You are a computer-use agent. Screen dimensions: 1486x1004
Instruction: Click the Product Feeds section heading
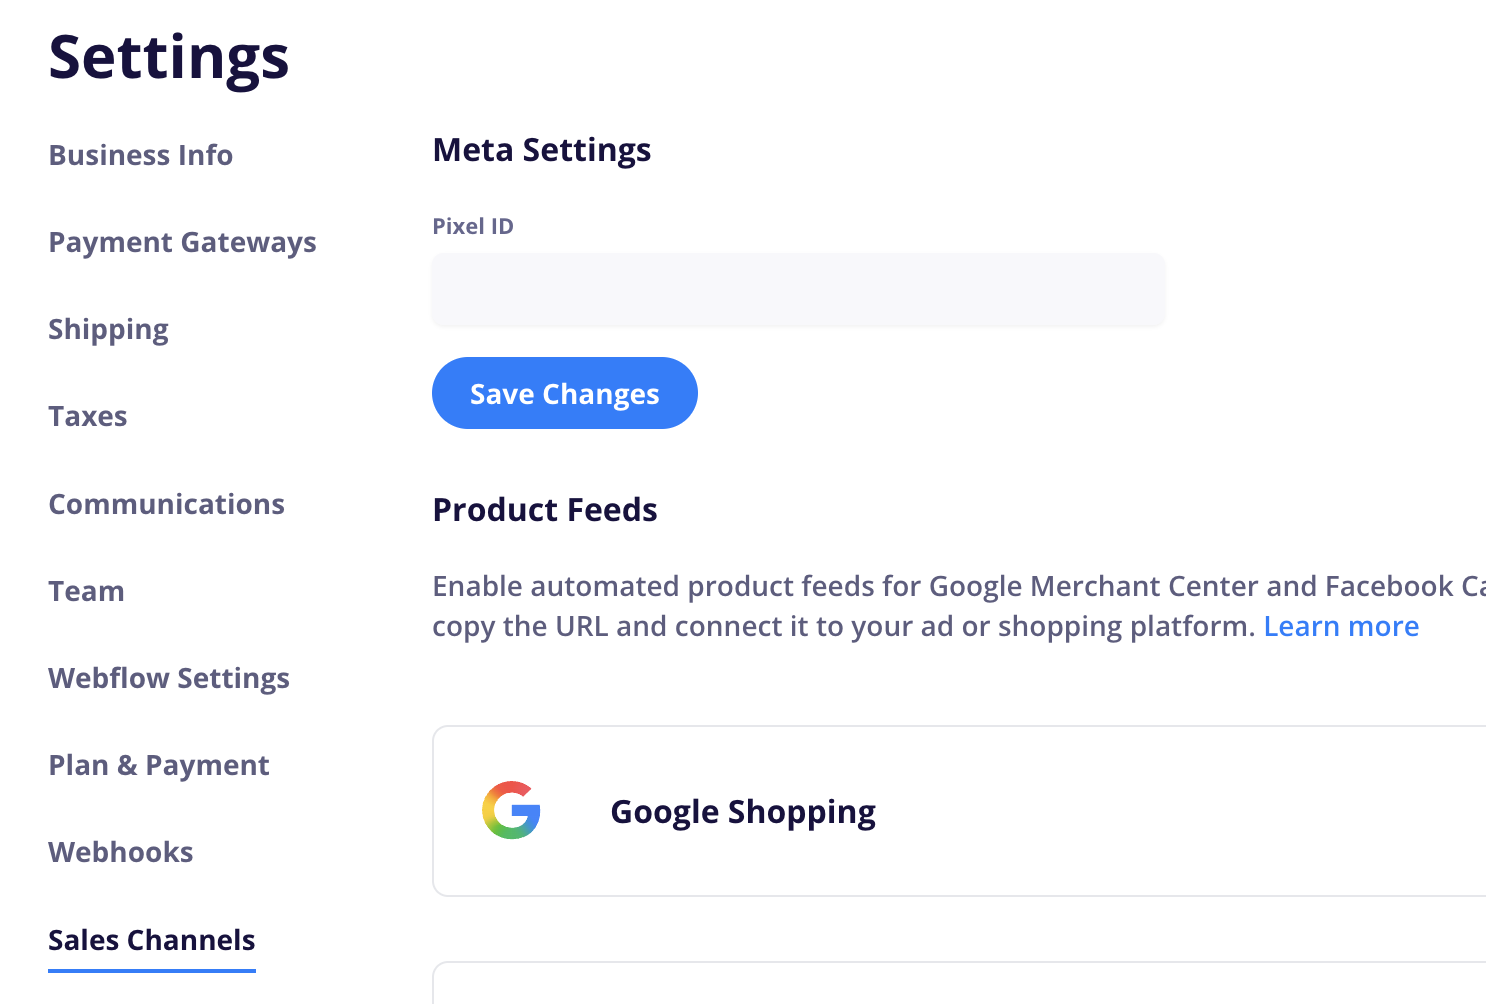545,510
